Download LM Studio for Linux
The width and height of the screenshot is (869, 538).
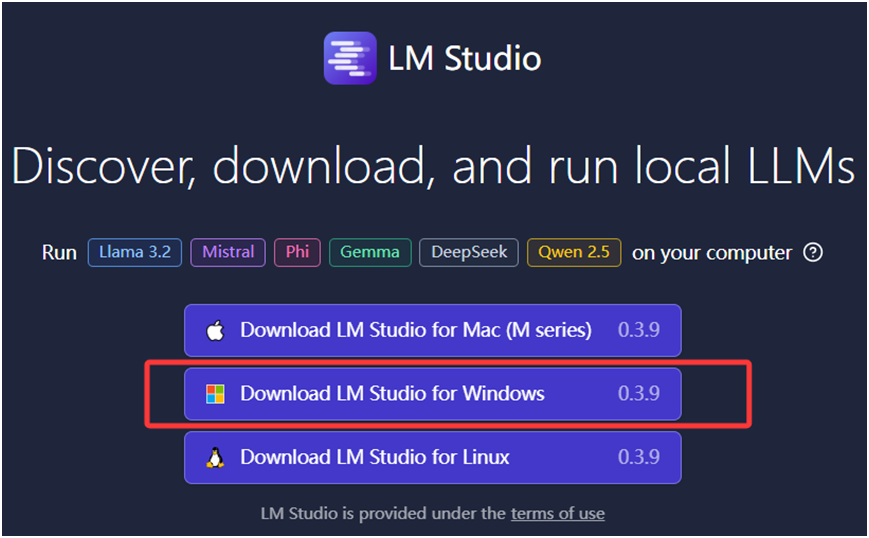click(x=433, y=458)
